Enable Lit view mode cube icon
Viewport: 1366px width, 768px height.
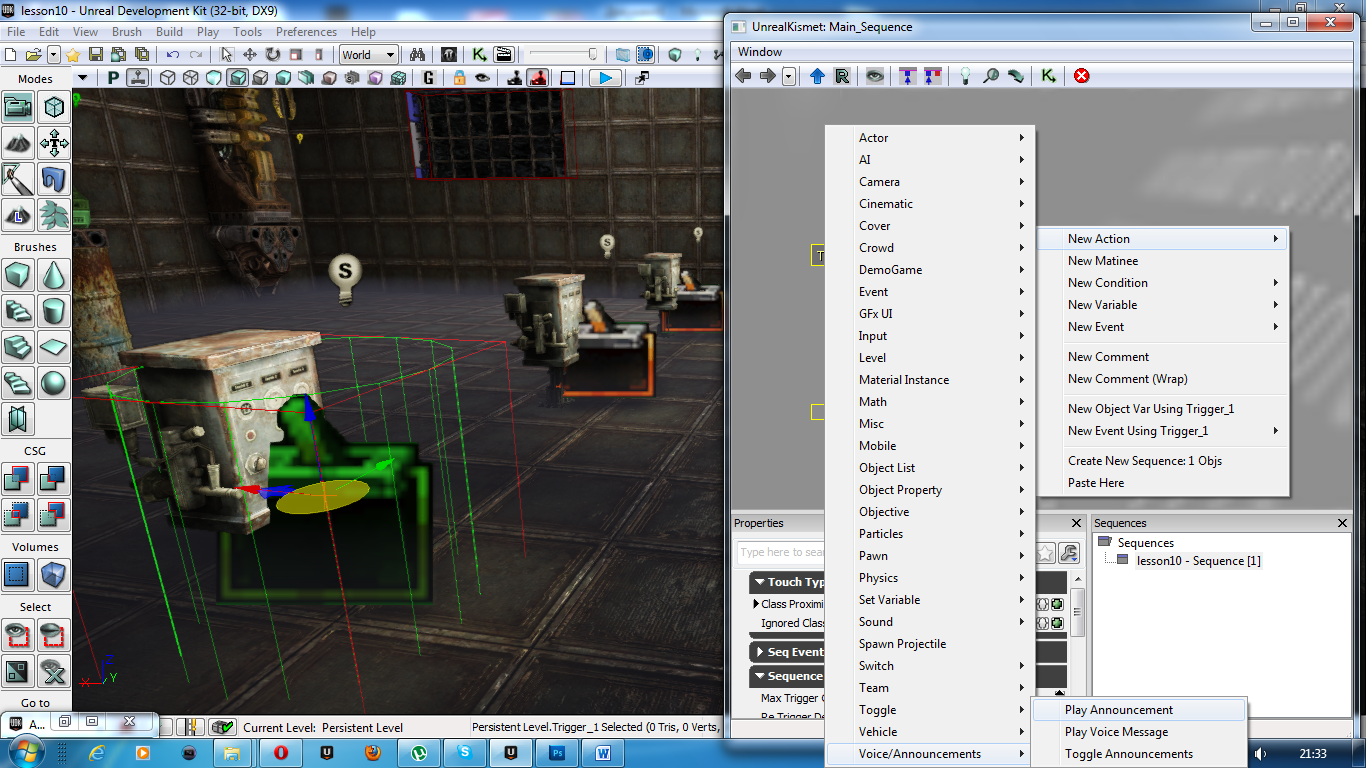pyautogui.click(x=237, y=78)
